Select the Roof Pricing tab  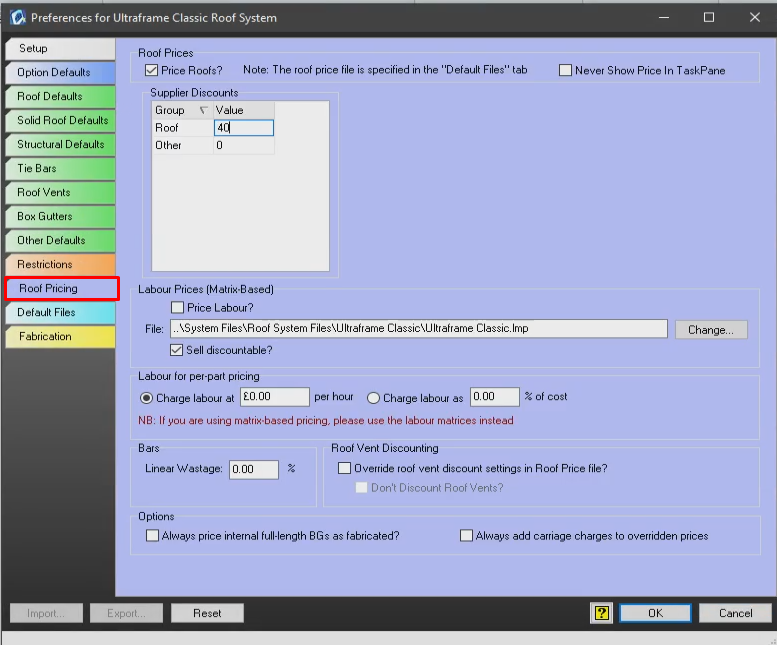click(62, 288)
